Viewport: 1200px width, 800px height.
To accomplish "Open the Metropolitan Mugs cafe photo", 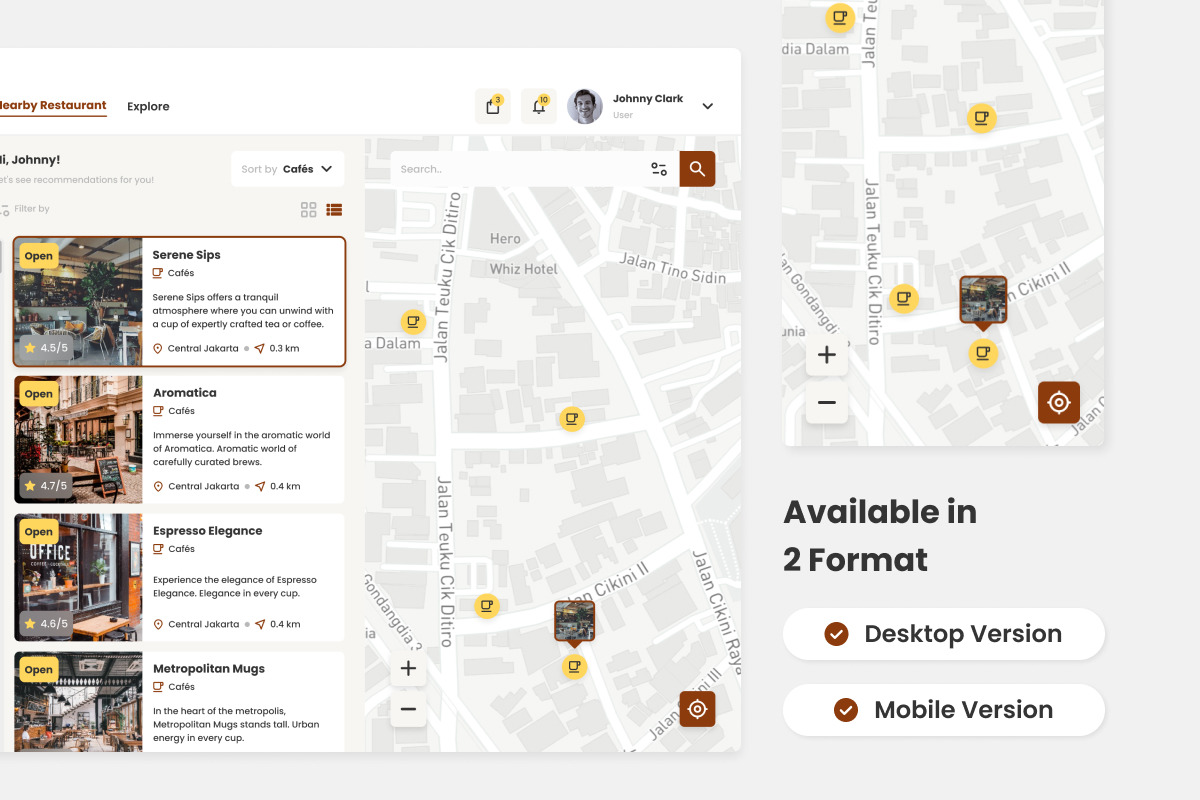I will pyautogui.click(x=78, y=702).
